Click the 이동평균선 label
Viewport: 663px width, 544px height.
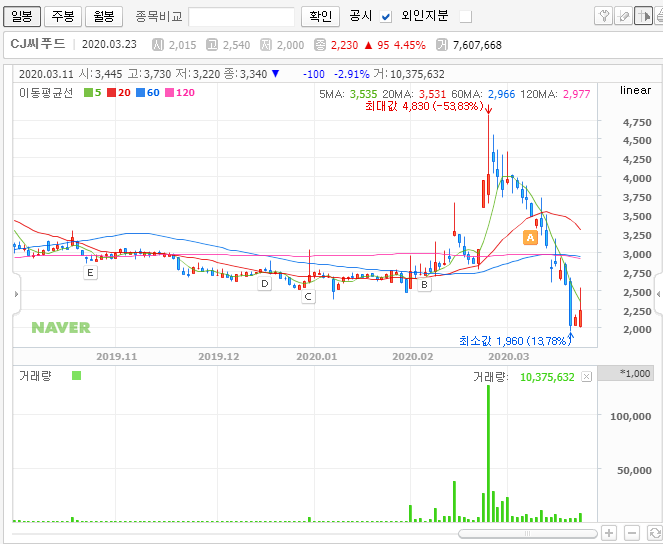(x=46, y=93)
